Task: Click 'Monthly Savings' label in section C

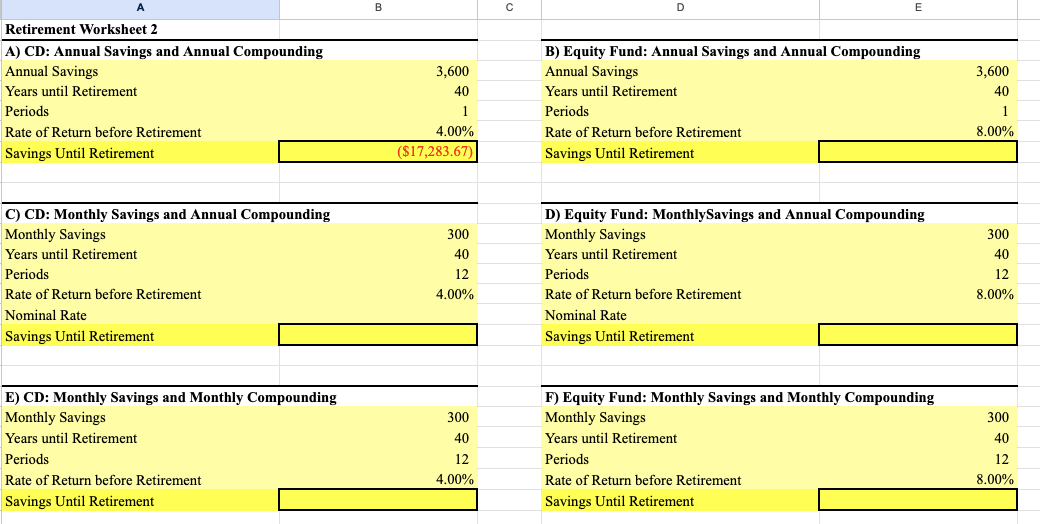Action: (x=55, y=234)
